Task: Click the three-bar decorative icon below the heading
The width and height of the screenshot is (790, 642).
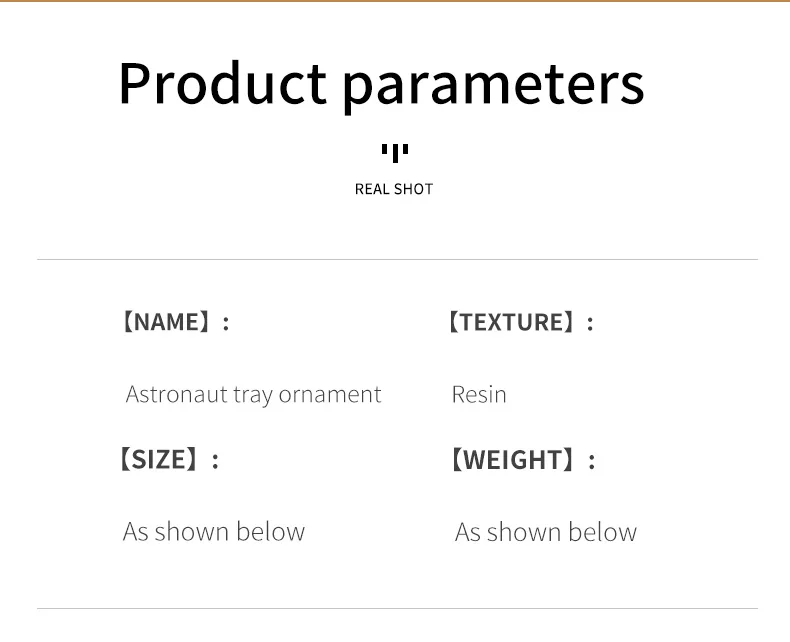Action: (x=395, y=153)
